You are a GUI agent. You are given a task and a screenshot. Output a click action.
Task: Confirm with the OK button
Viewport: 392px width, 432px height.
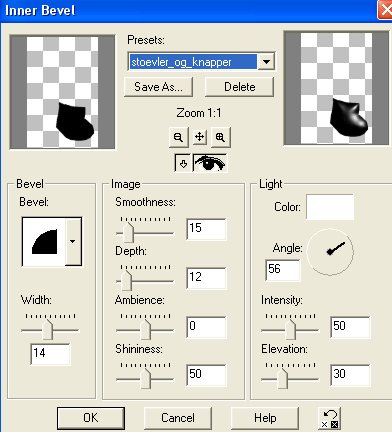tap(91, 418)
